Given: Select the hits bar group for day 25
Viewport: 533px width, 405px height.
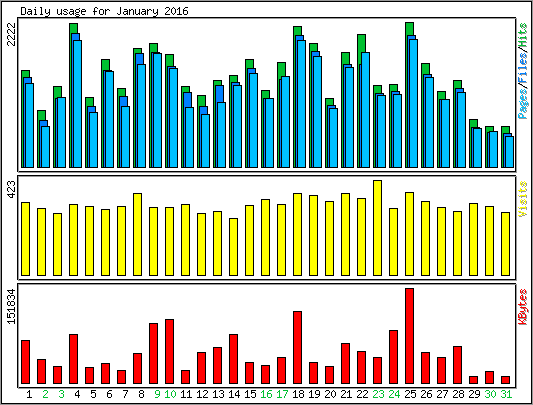Looking at the screenshot, I should tap(411, 95).
